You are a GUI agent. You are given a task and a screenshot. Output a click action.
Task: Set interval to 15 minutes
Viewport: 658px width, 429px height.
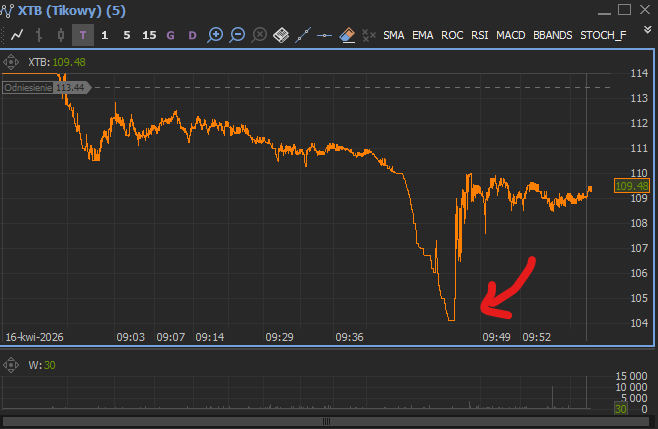[149, 35]
